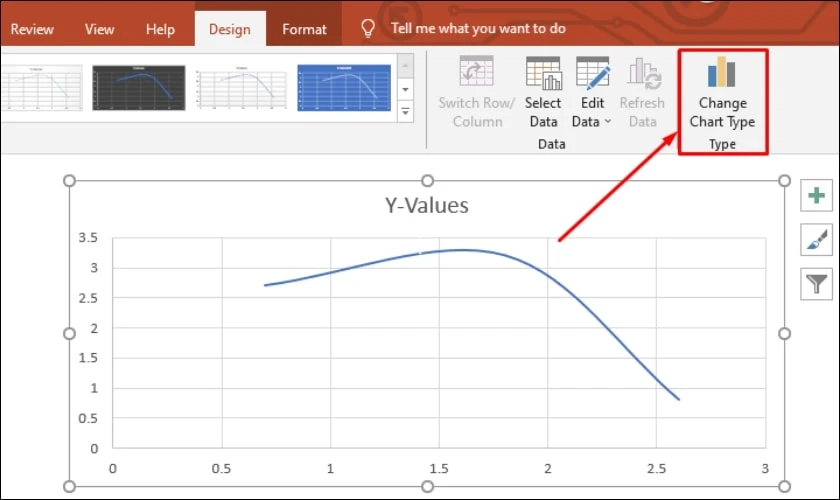The width and height of the screenshot is (840, 500).
Task: Click the Edit Data icon
Action: [592, 72]
